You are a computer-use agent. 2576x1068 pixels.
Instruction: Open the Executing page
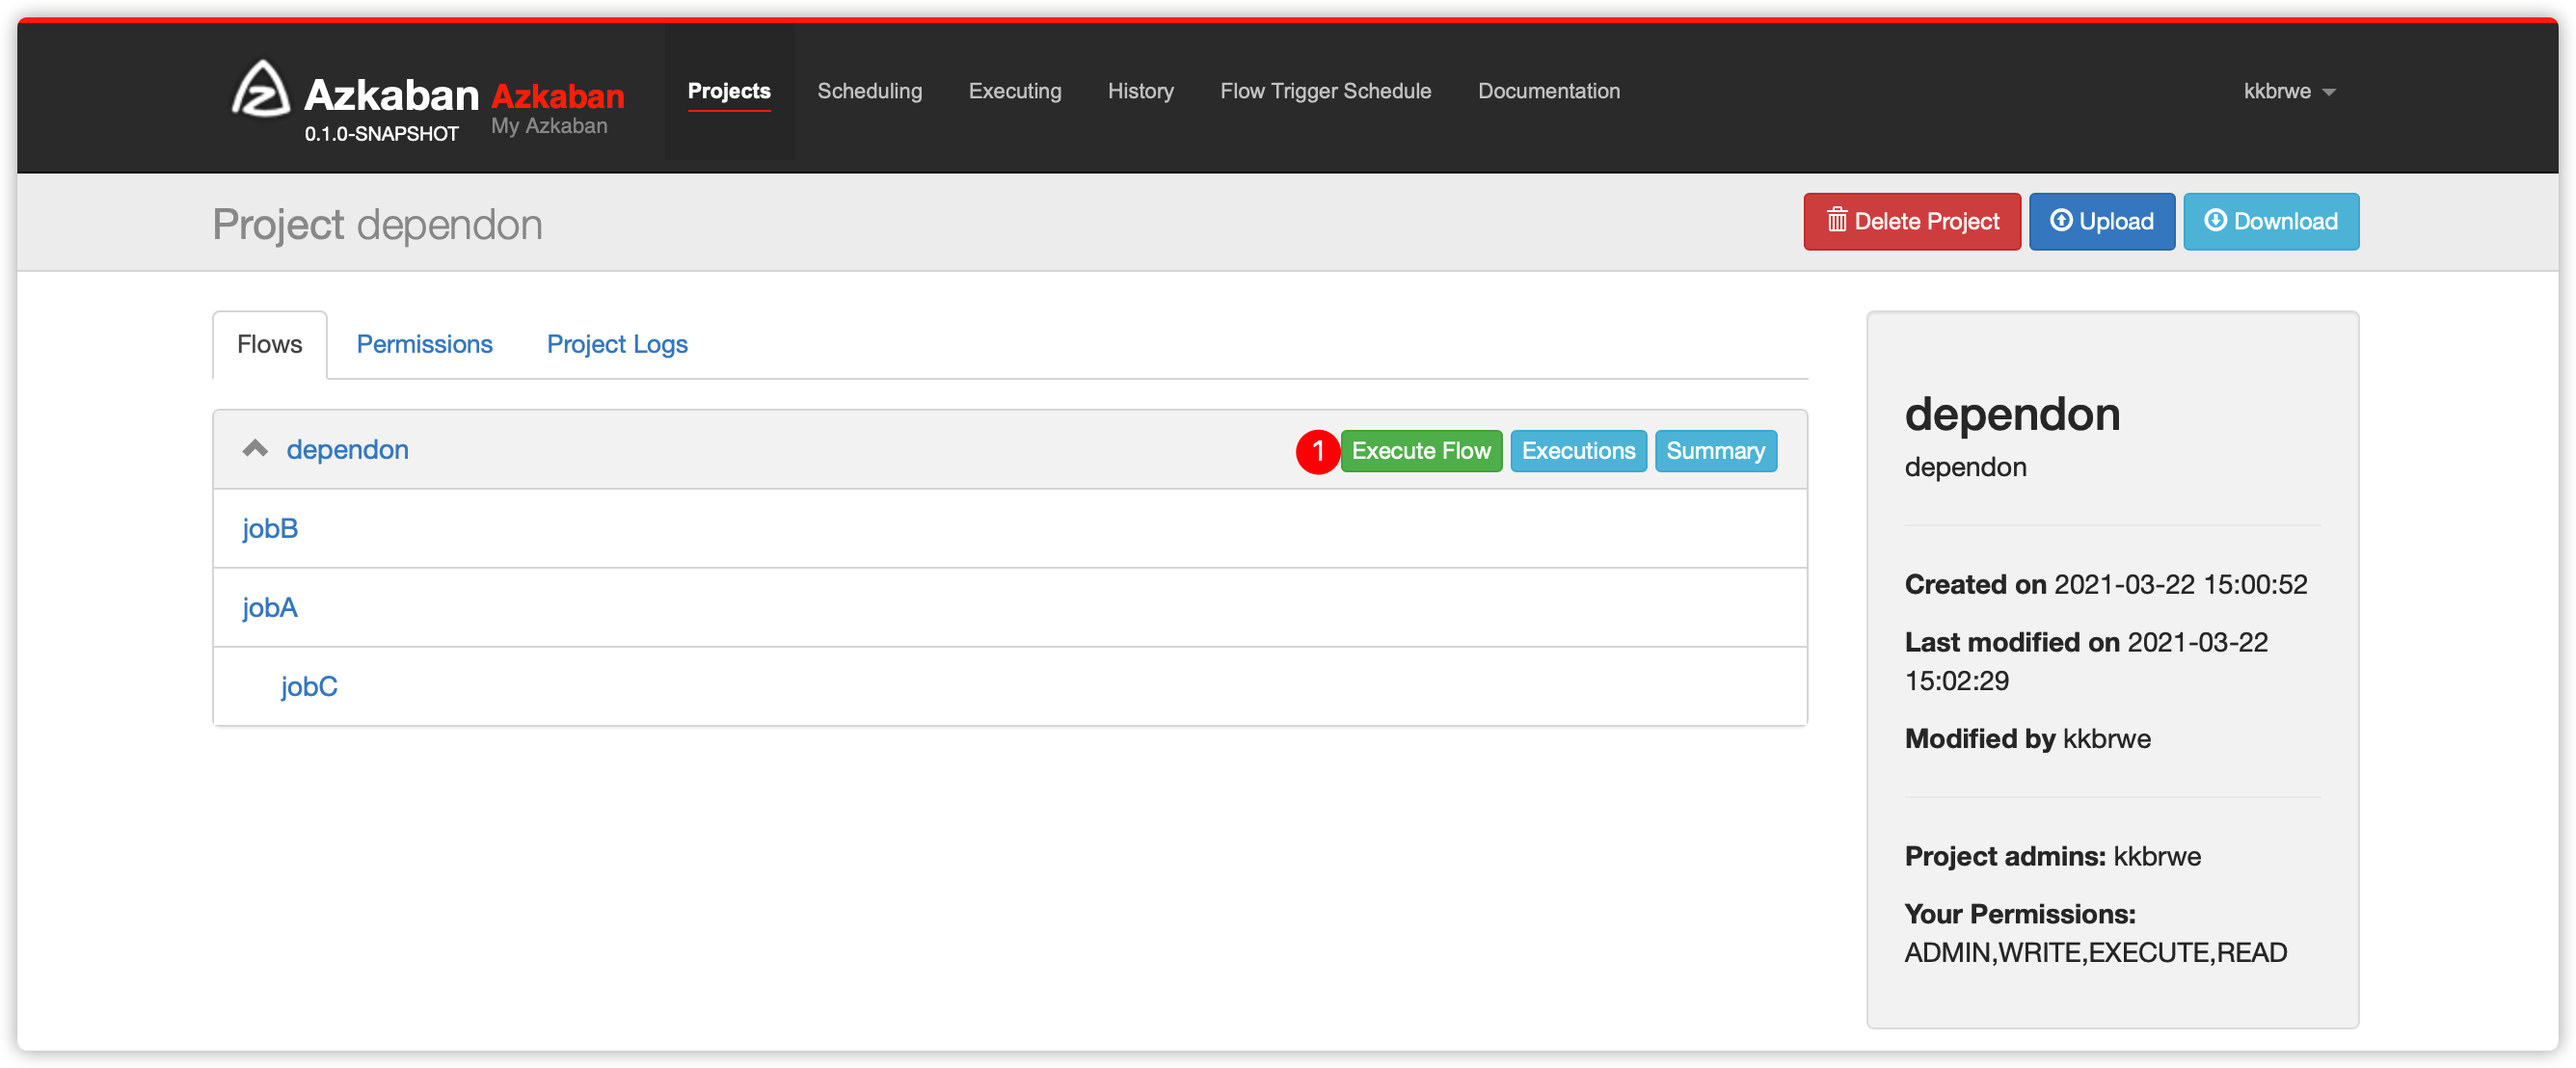coord(1014,91)
